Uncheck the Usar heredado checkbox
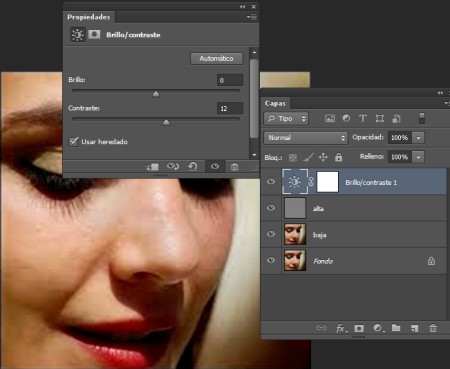The height and width of the screenshot is (369, 450). click(x=74, y=141)
